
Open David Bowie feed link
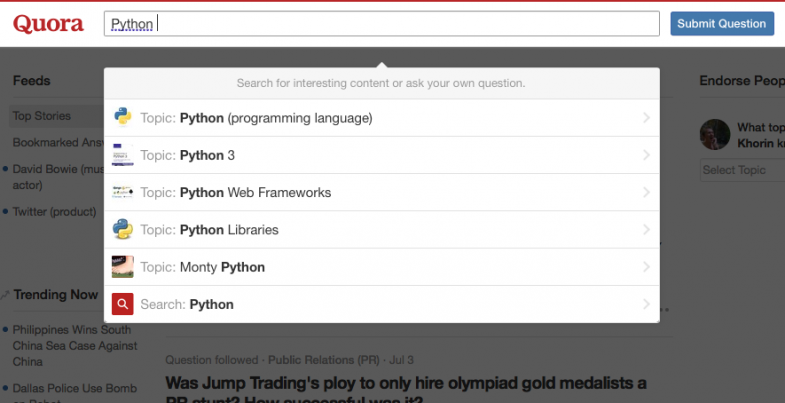(58, 177)
